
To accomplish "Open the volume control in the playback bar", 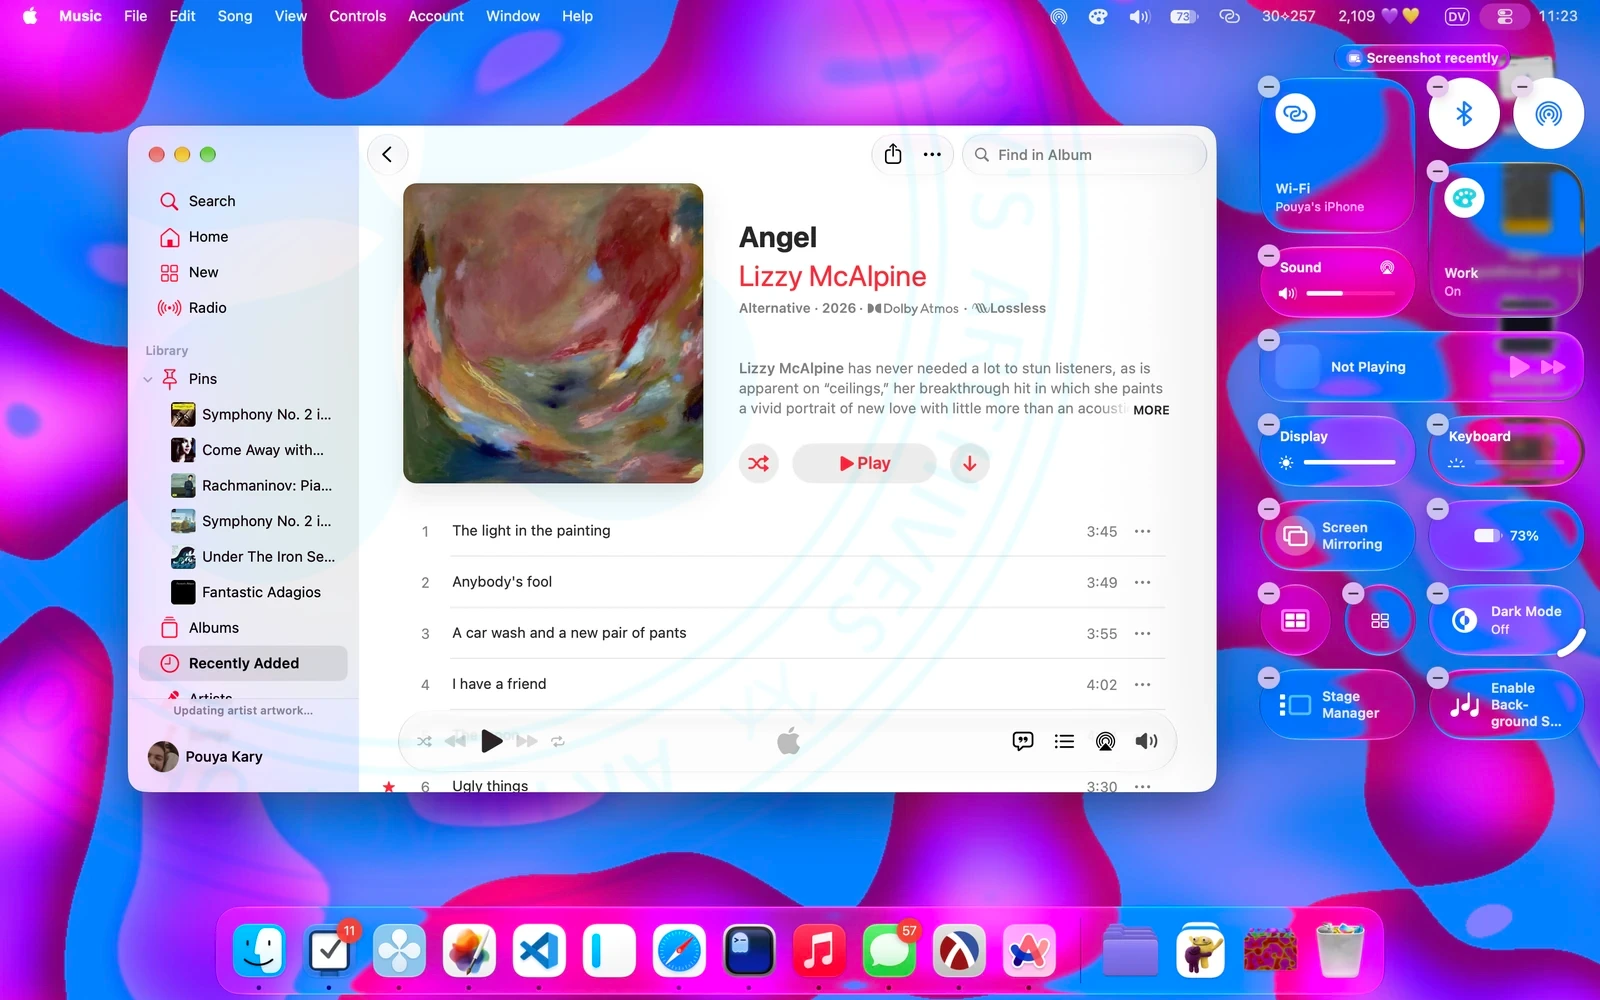I will click(x=1146, y=741).
